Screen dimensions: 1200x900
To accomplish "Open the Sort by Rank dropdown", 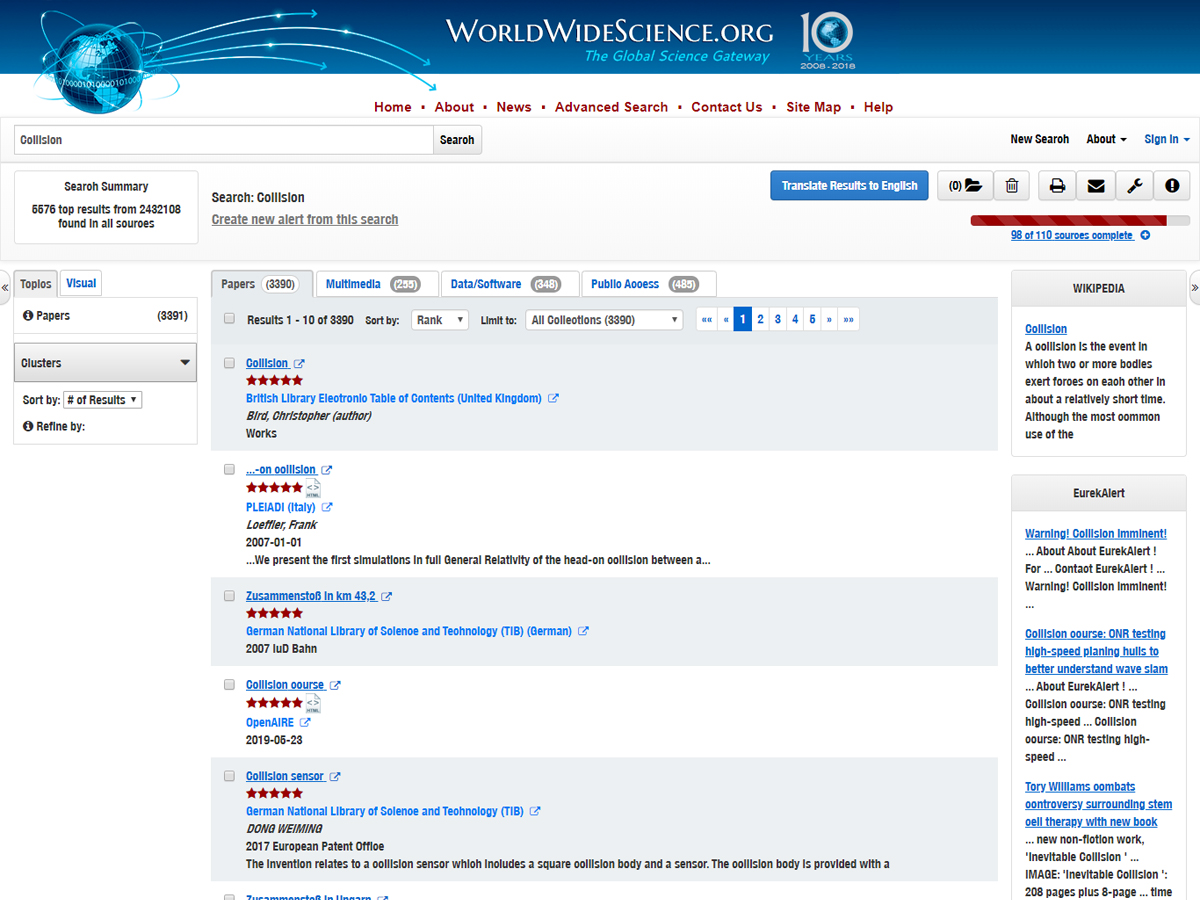I will pos(440,320).
